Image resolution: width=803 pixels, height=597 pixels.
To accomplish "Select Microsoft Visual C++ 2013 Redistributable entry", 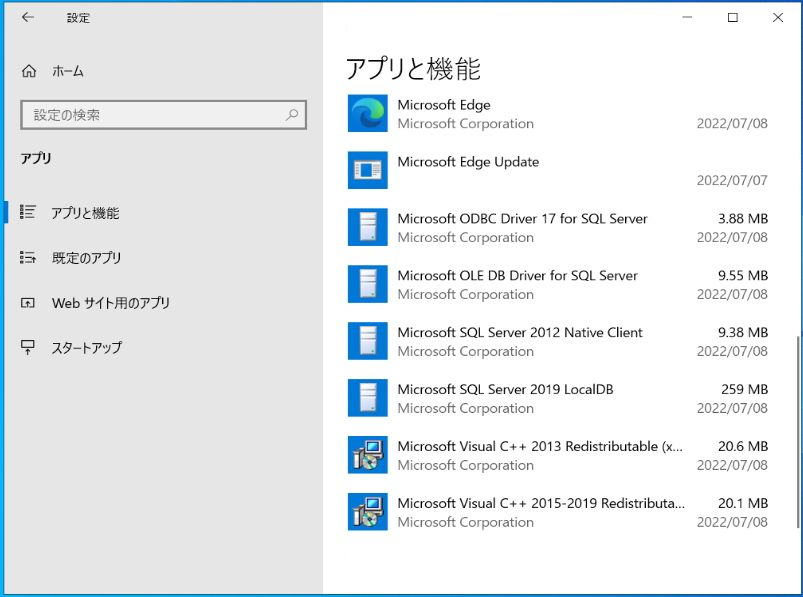I will point(540,446).
